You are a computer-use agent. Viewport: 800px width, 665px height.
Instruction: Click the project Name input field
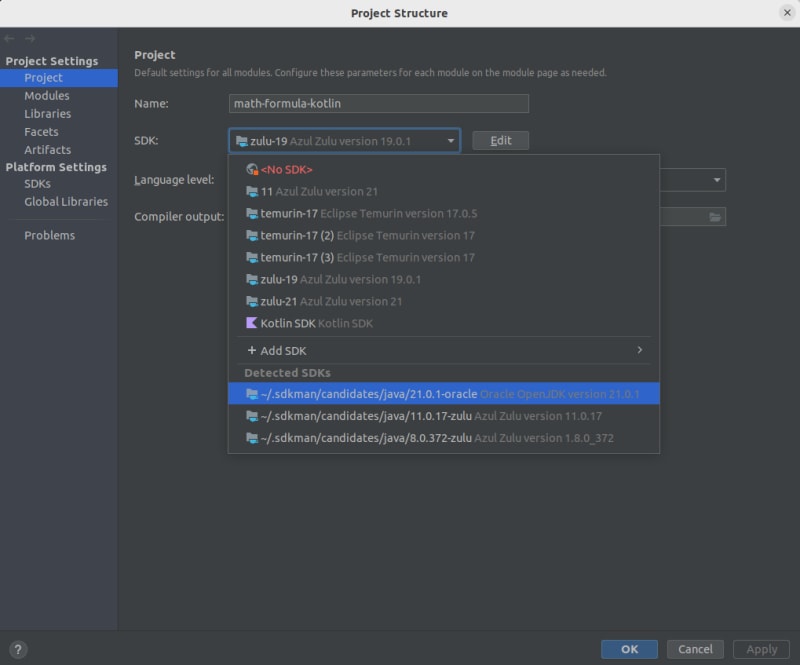coord(379,104)
